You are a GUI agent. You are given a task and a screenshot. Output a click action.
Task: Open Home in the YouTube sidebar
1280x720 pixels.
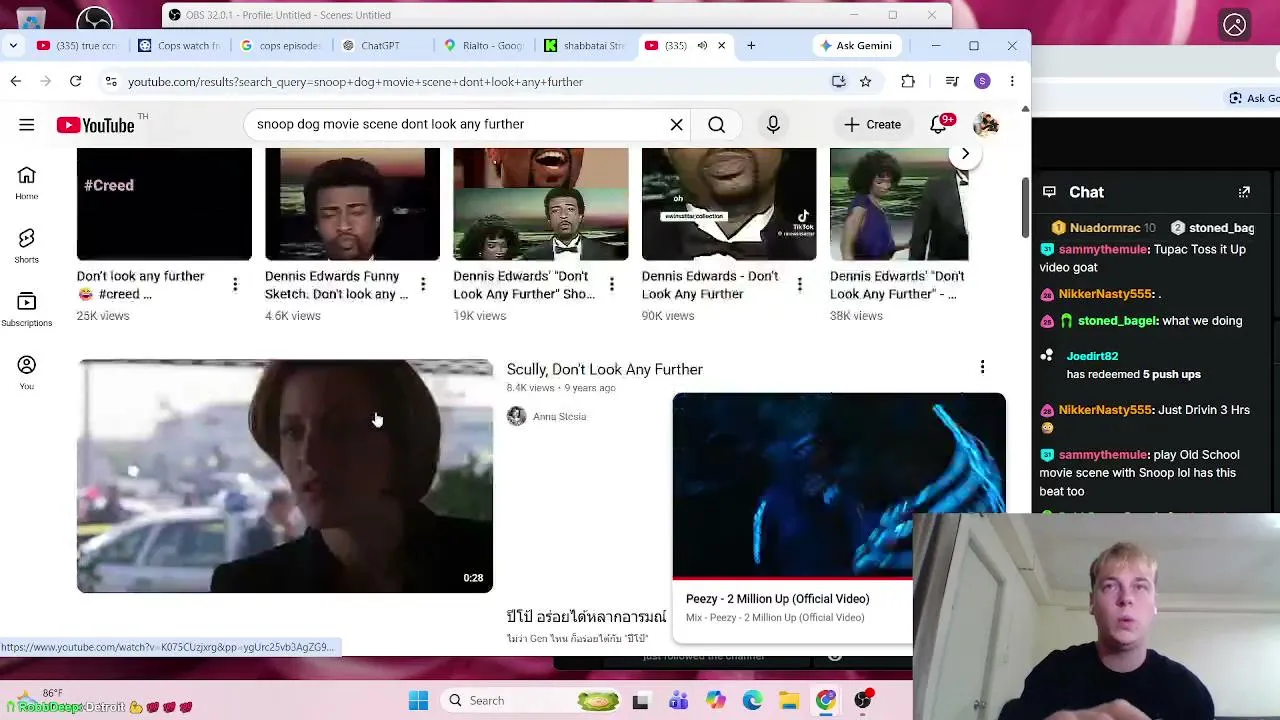27,183
